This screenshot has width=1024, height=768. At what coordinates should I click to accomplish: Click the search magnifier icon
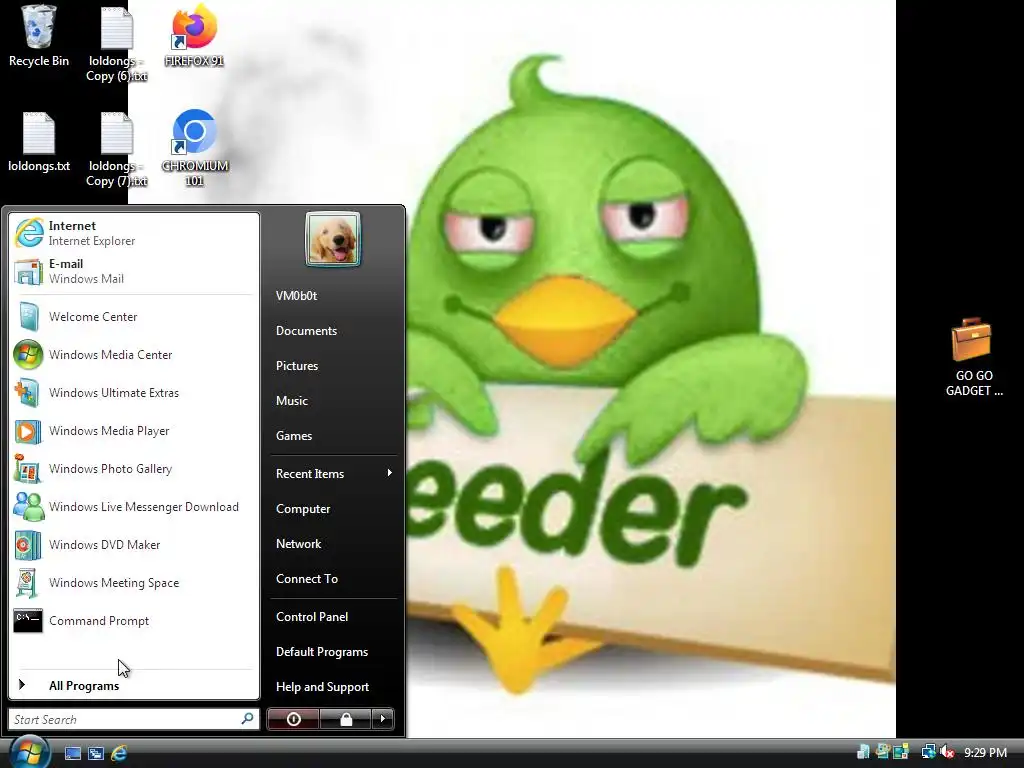(x=247, y=719)
